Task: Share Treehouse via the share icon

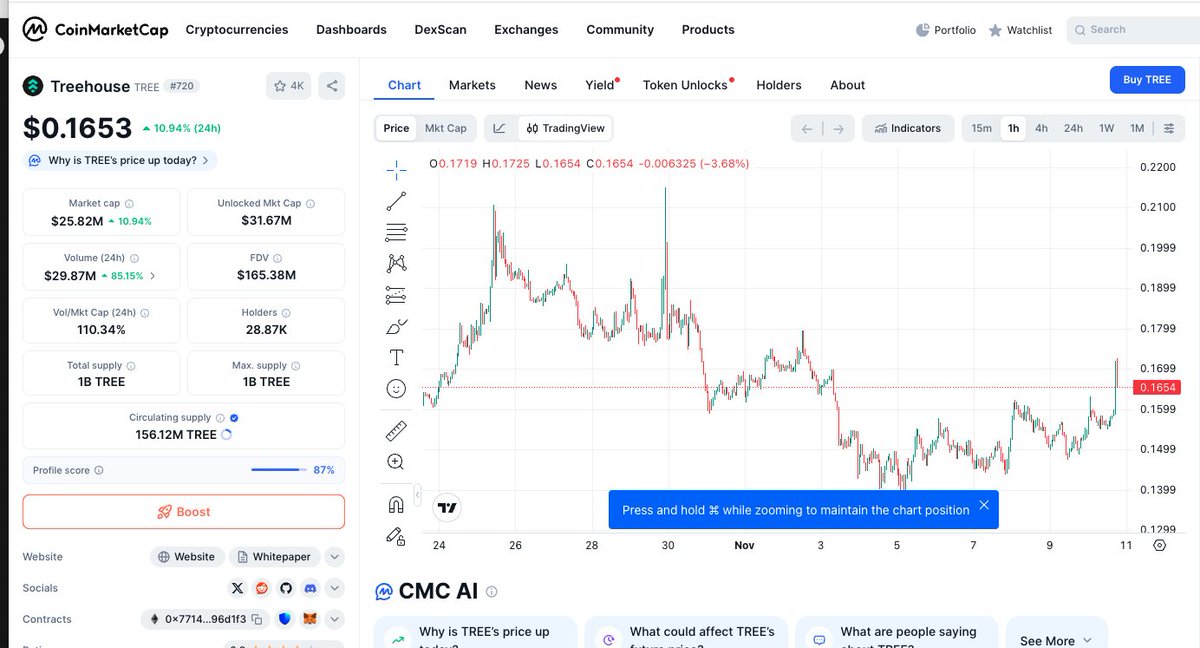Action: click(x=332, y=86)
